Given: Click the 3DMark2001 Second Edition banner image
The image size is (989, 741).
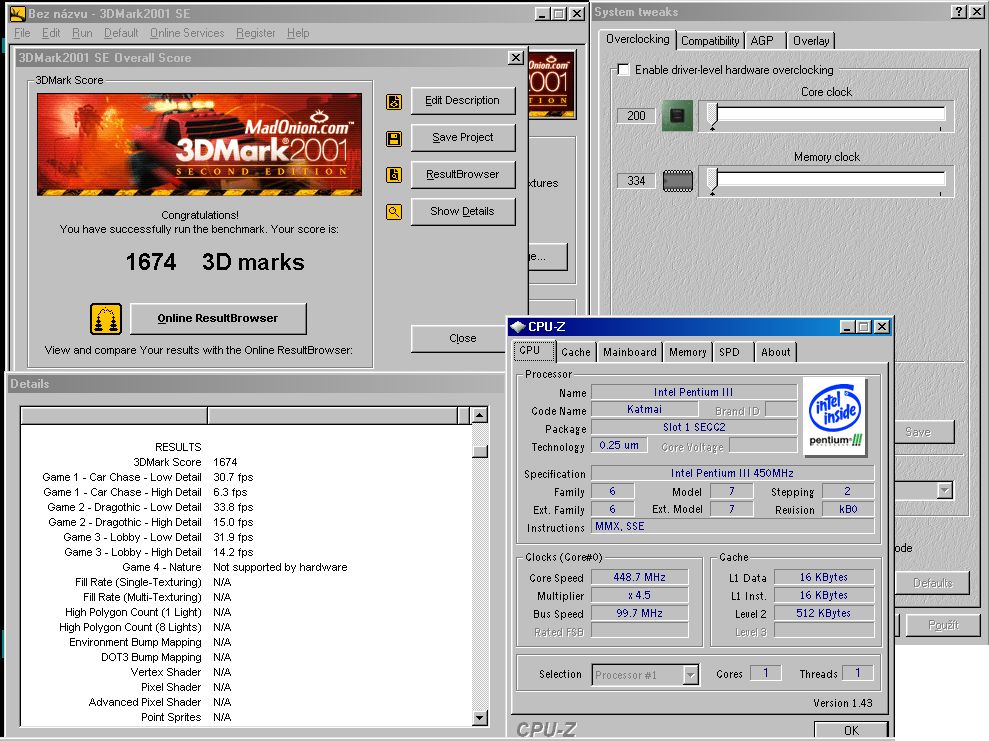Looking at the screenshot, I should [199, 144].
